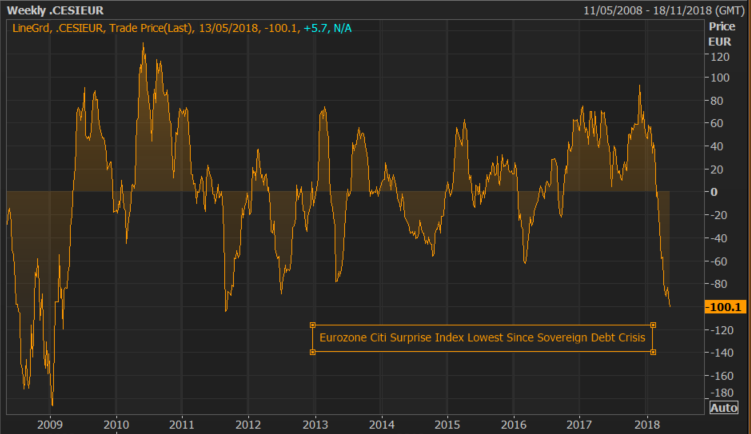Viewport: 751px width, 434px height.
Task: Click the -120 y-axis label
Action: [x=721, y=330]
